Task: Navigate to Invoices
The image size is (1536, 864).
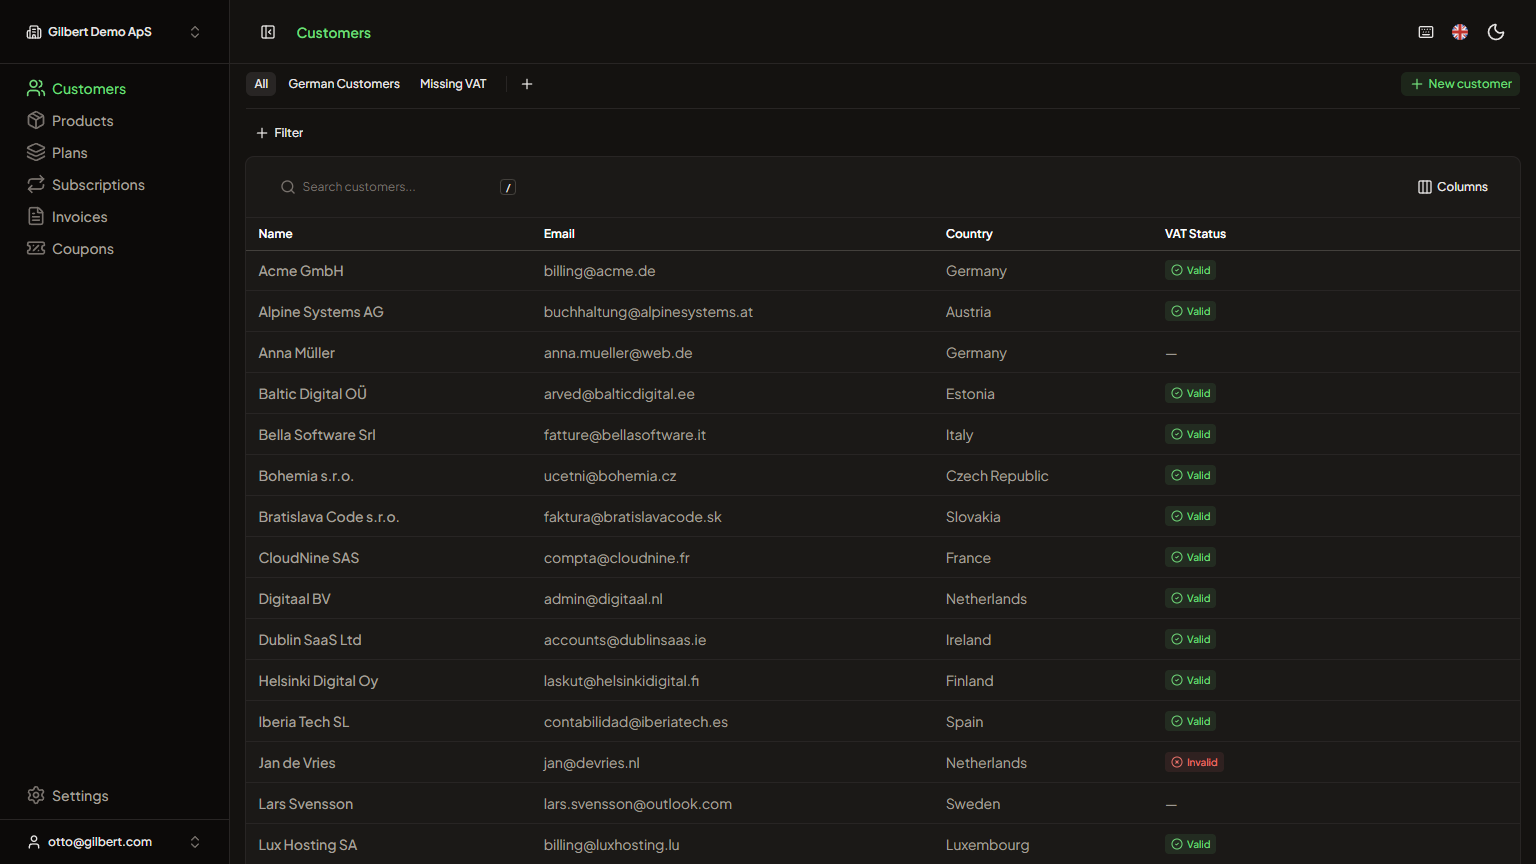Action: [x=79, y=217]
